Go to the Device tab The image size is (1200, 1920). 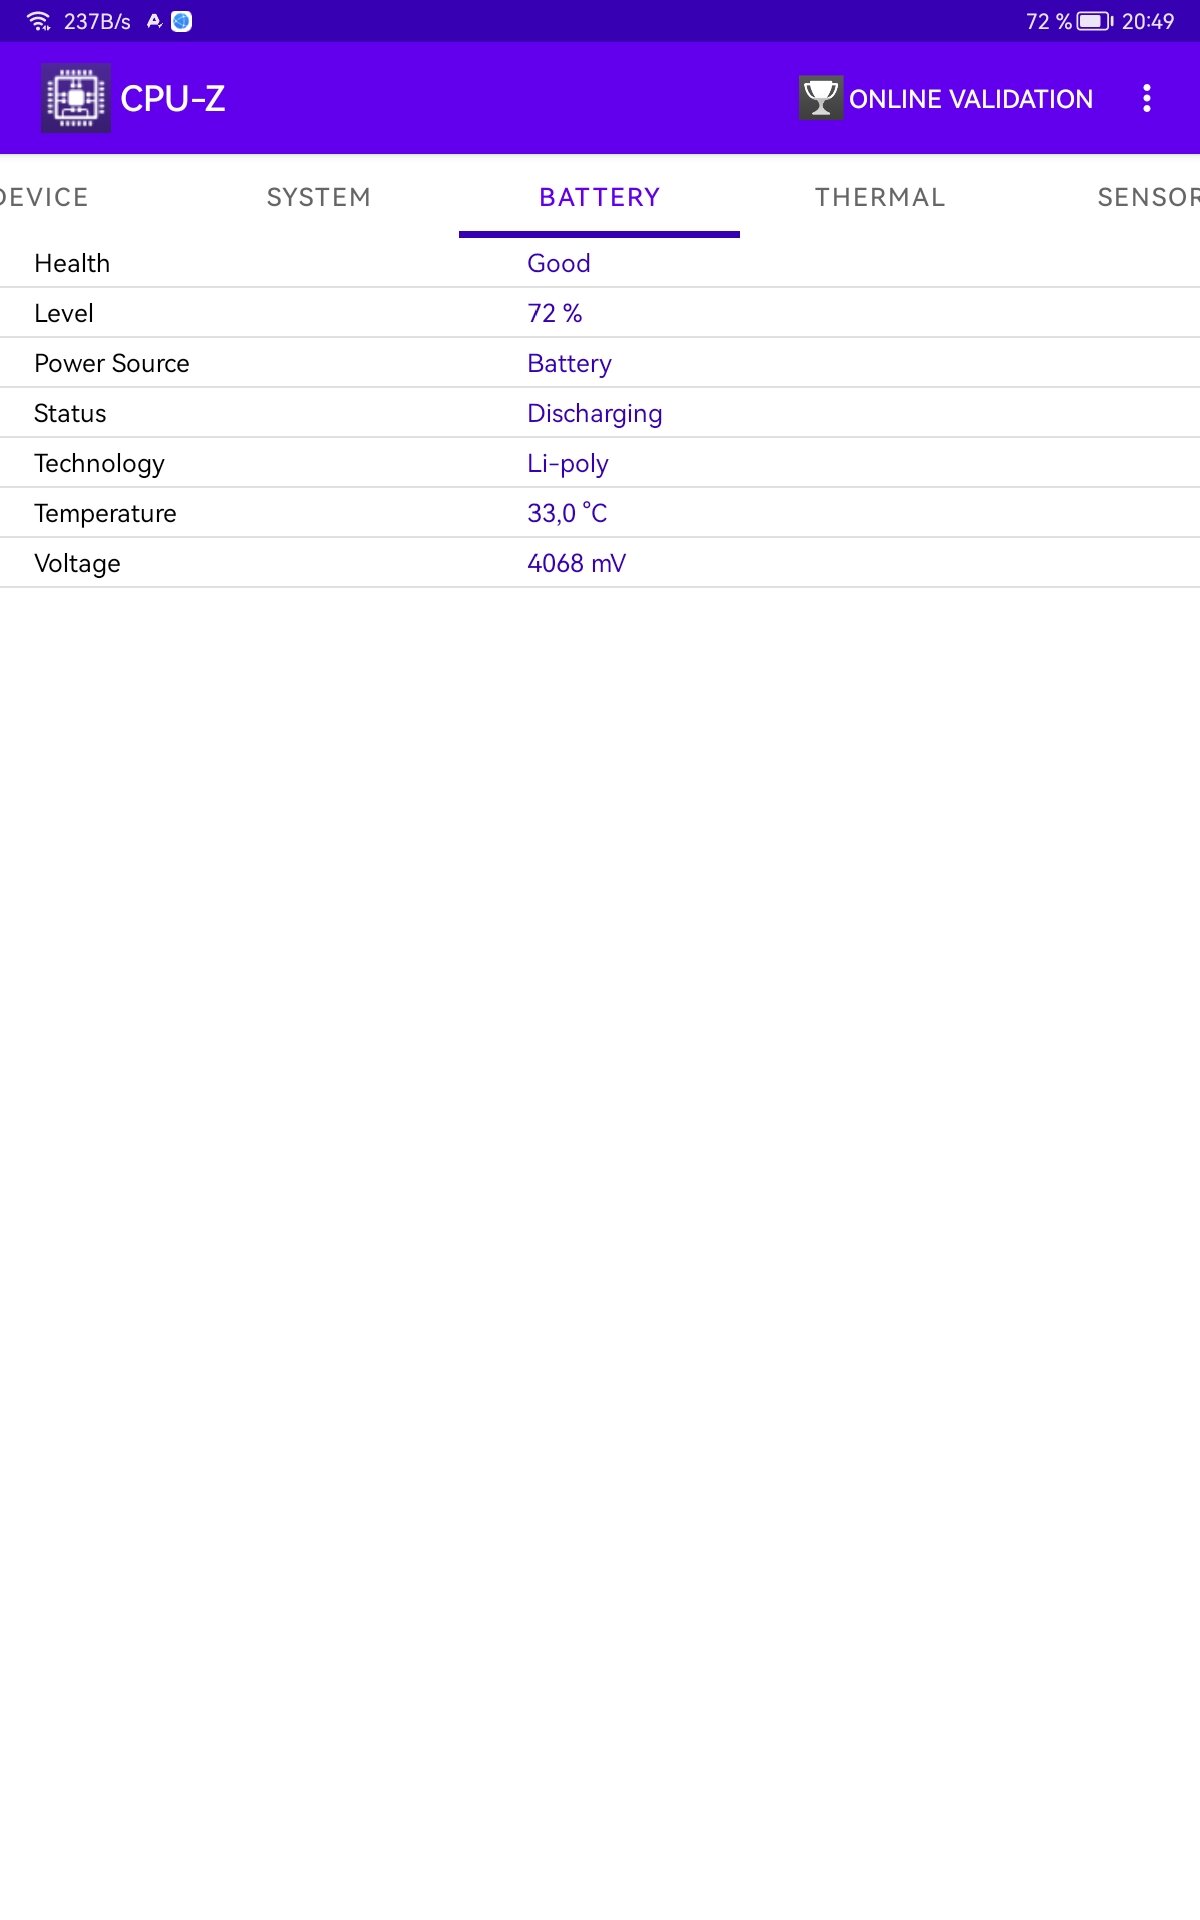coord(44,197)
